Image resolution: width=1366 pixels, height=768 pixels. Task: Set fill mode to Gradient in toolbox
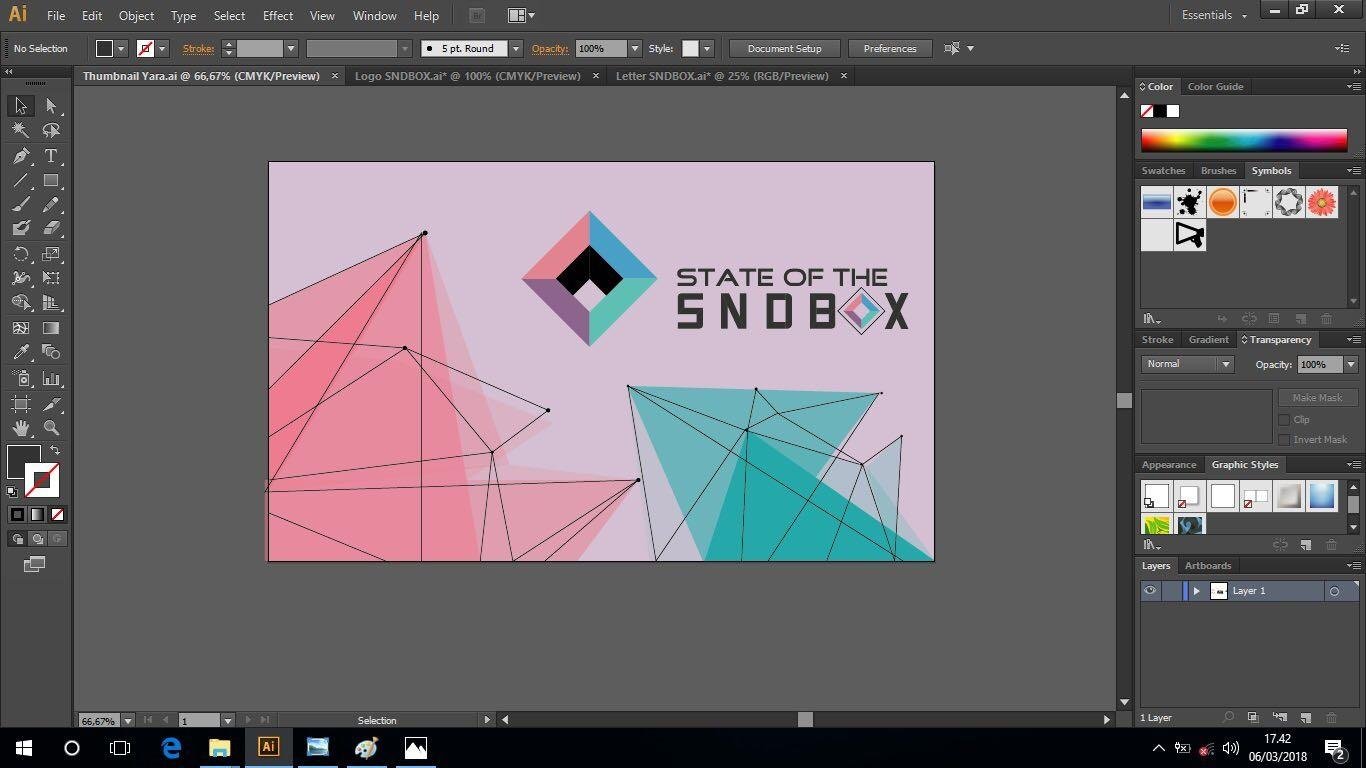click(37, 515)
